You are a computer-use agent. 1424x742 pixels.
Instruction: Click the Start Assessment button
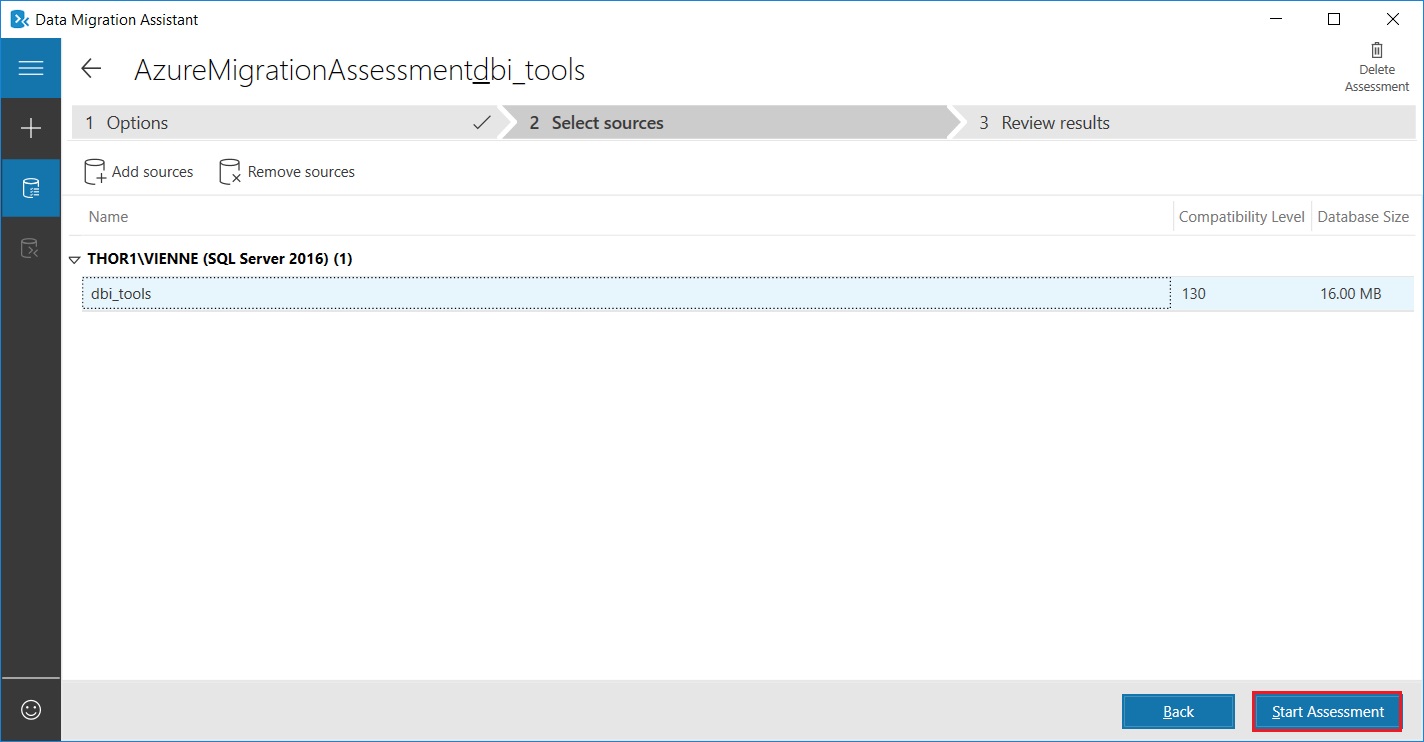click(x=1328, y=712)
